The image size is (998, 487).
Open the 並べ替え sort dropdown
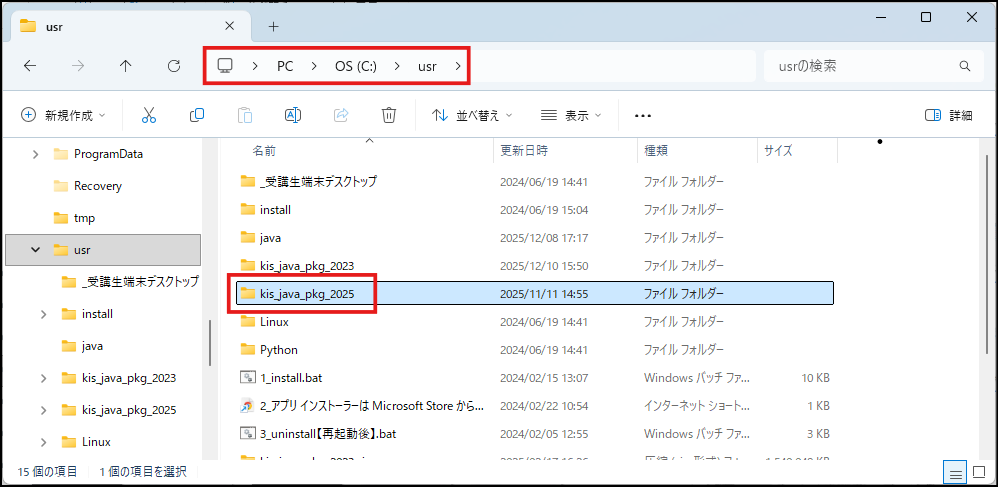[x=472, y=115]
